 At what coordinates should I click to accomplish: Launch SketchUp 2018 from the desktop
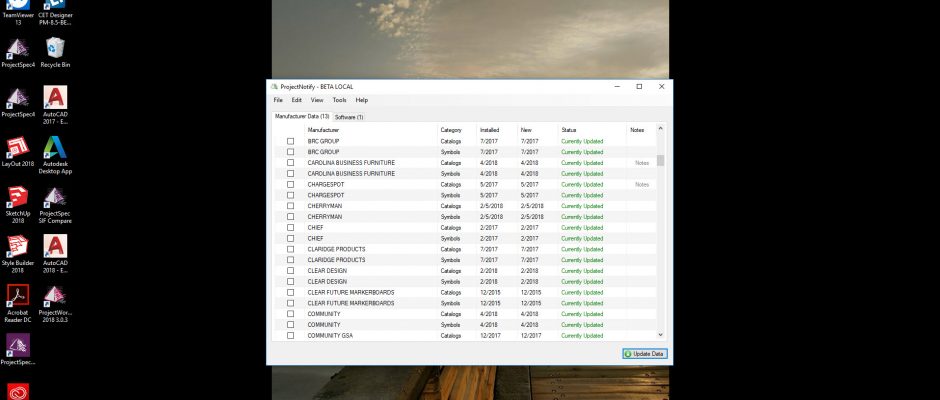point(18,204)
